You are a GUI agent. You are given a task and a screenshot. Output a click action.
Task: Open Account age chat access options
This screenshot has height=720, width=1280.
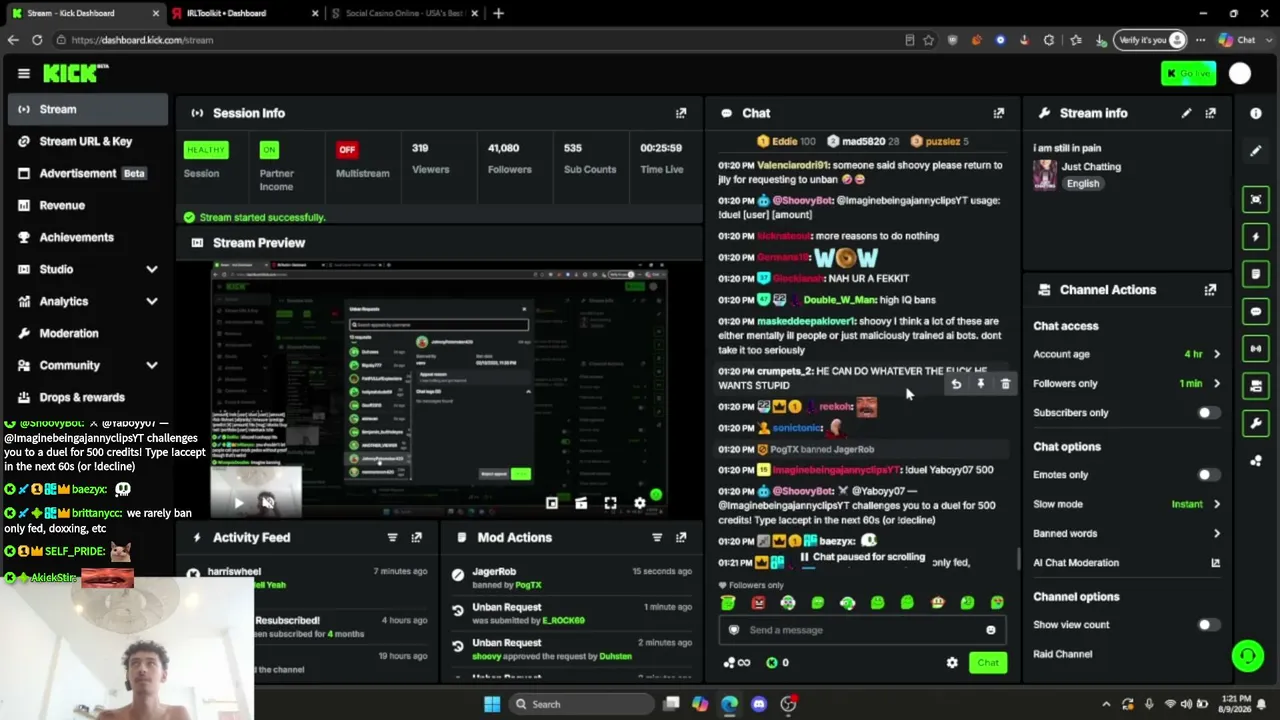tap(1127, 354)
